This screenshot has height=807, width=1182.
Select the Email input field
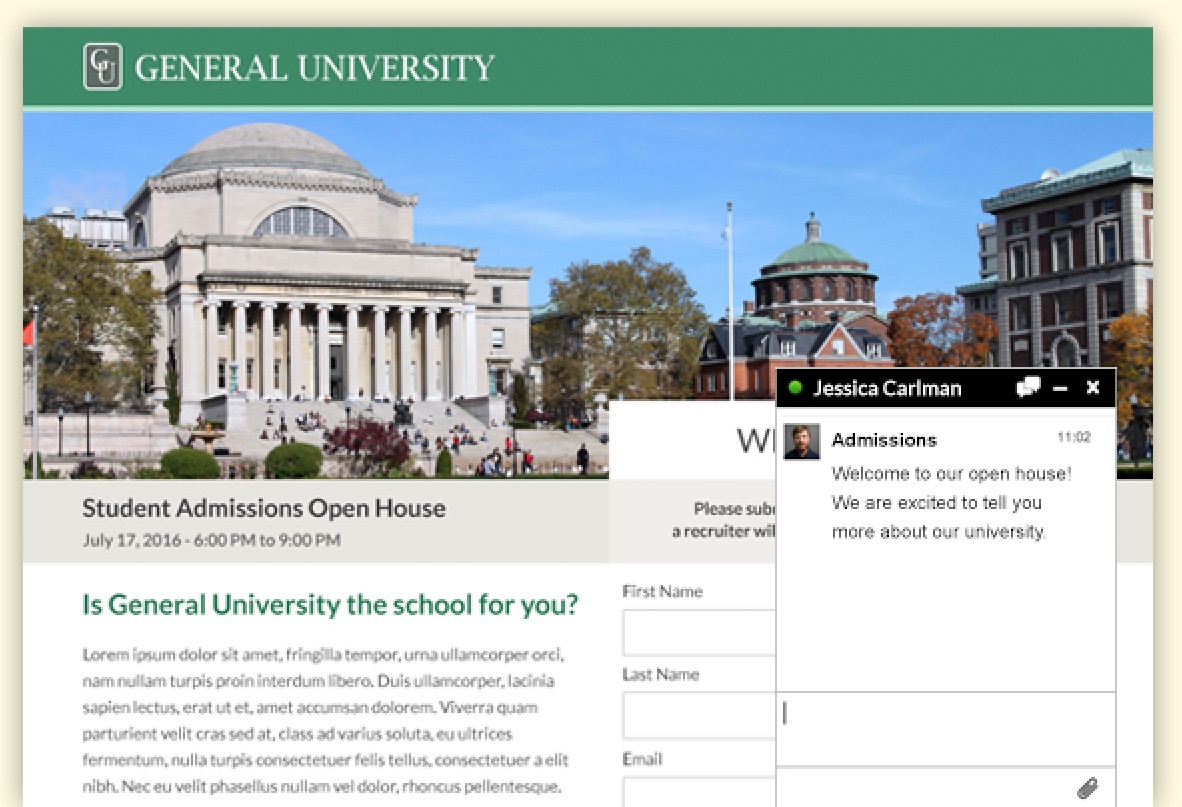[x=698, y=792]
